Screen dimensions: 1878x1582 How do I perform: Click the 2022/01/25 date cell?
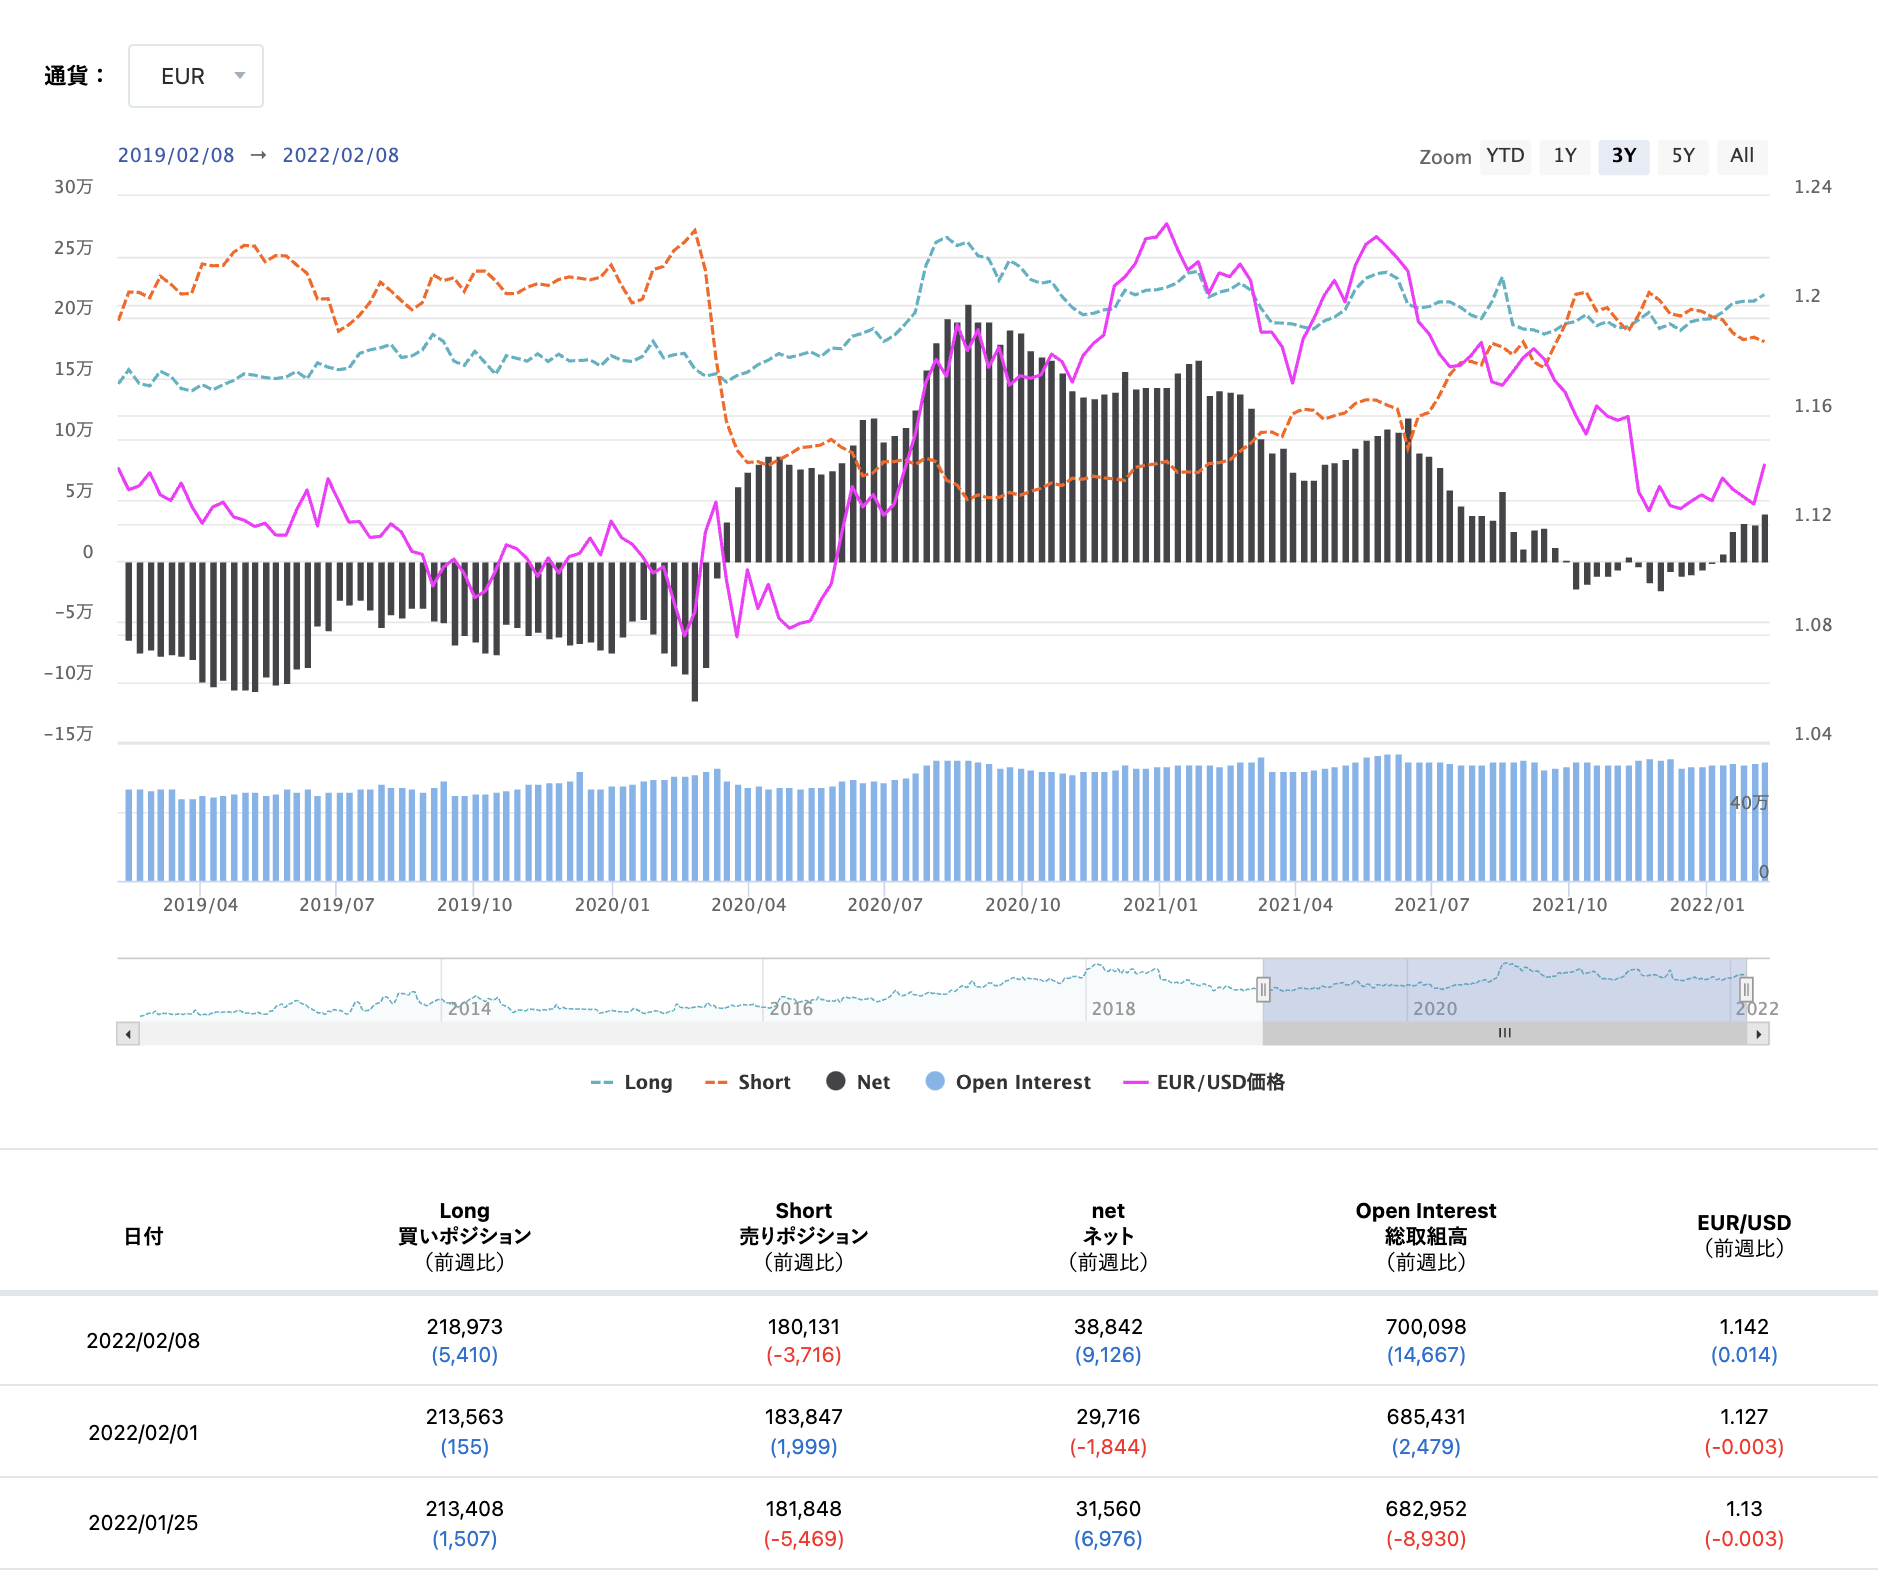coord(143,1523)
